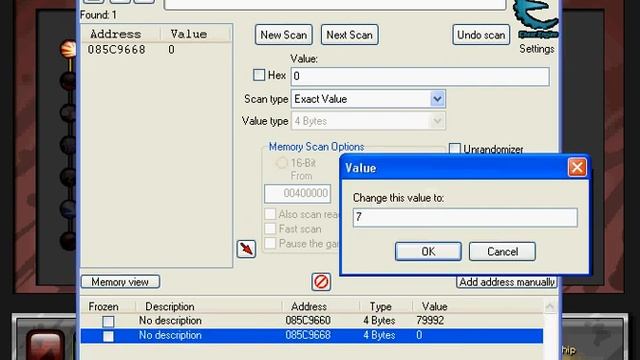Screen dimensions: 640x360
Task: Click the red clear address list icon
Action: [x=321, y=282]
